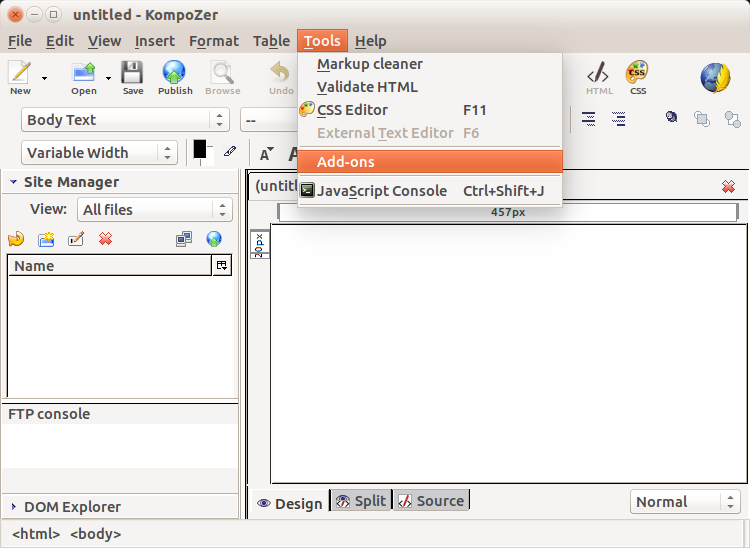Open the Format menu
This screenshot has width=750, height=548.
214,41
